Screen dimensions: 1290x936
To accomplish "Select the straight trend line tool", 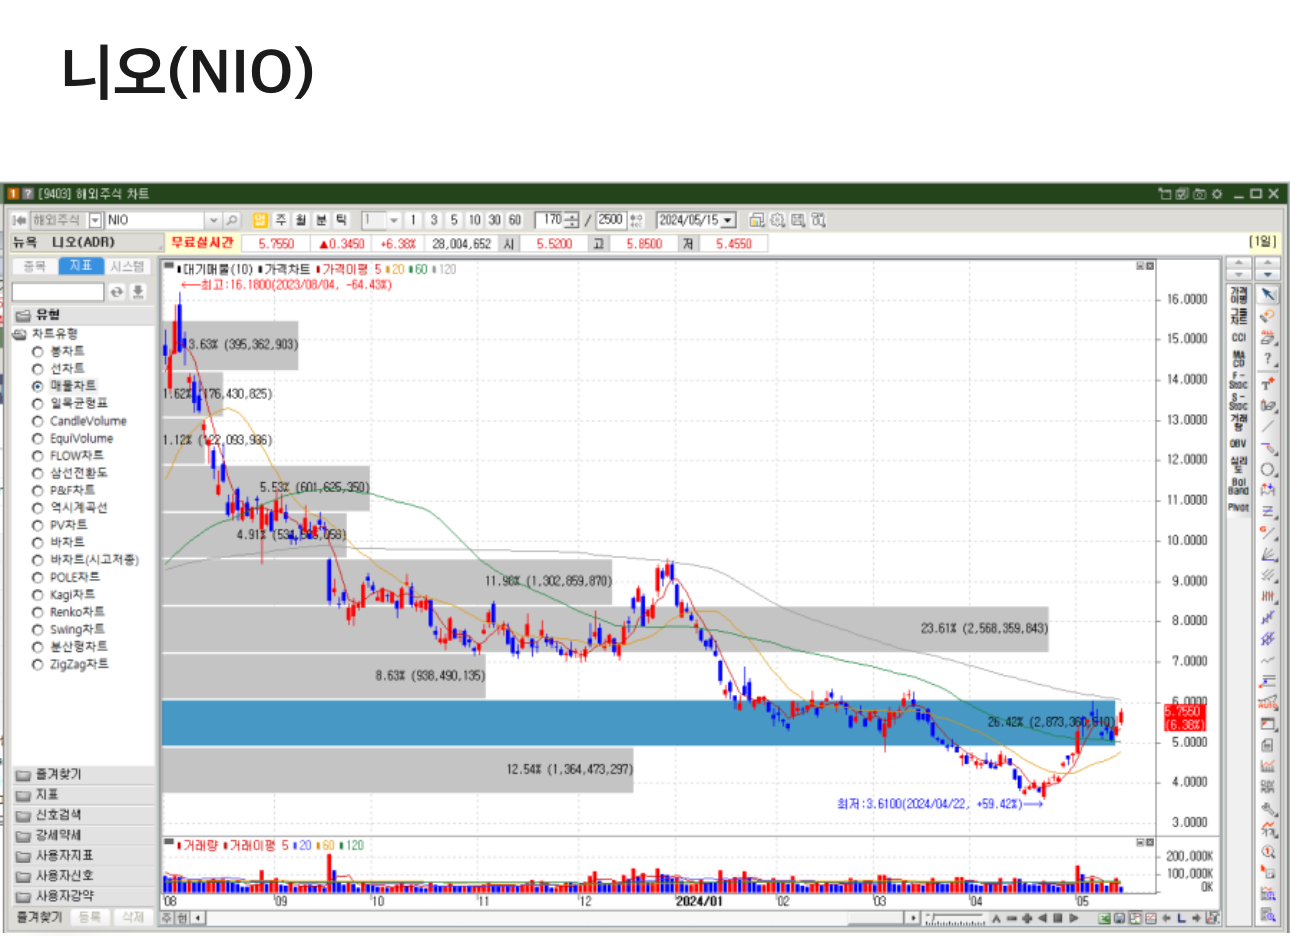I will [x=1268, y=427].
